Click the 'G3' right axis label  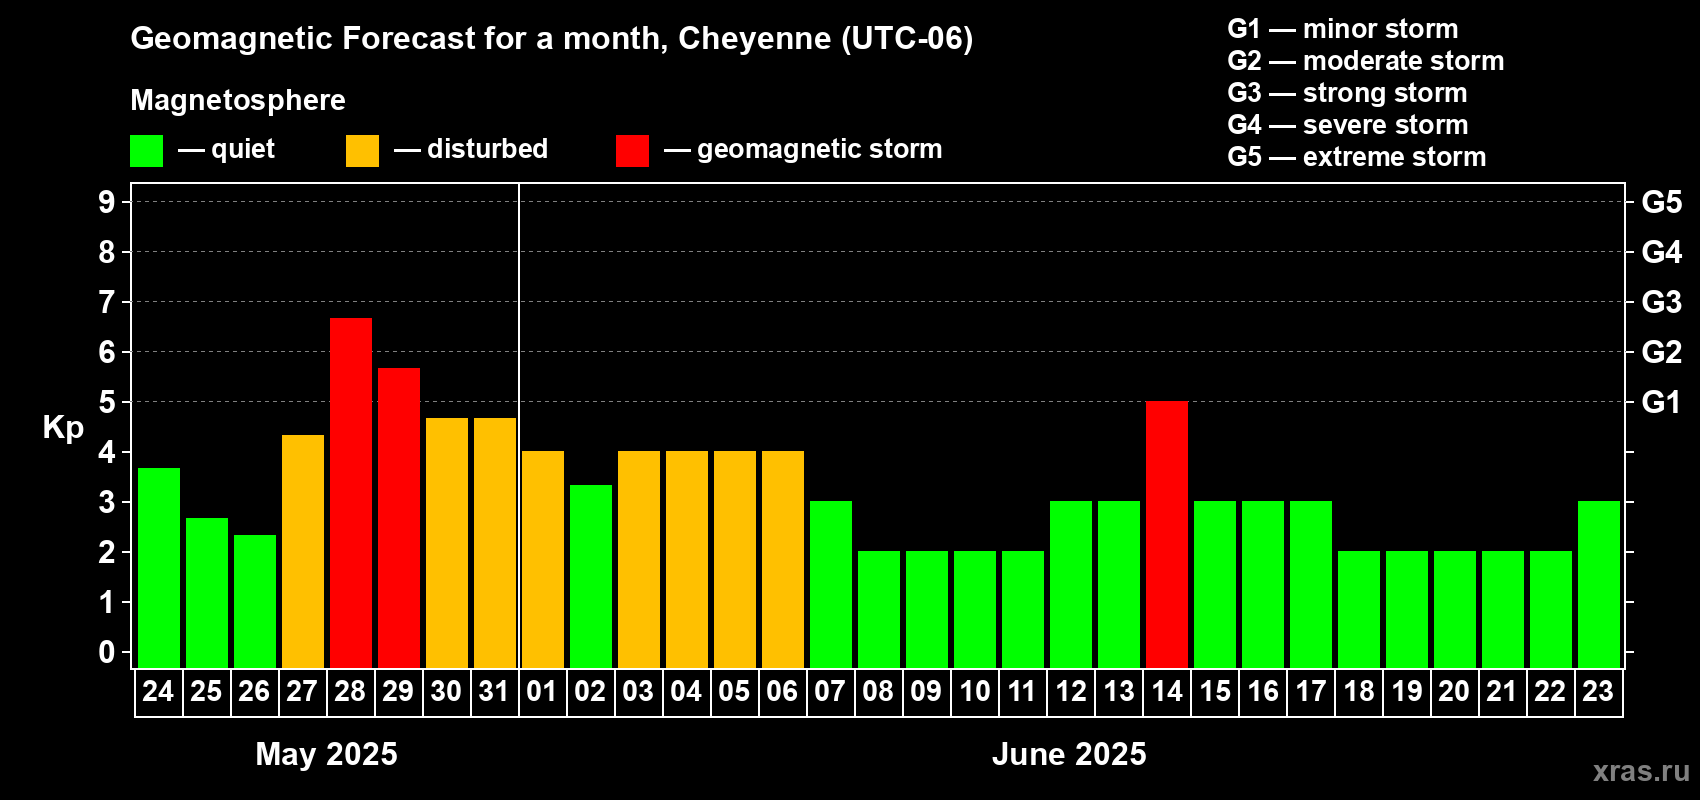[1662, 302]
